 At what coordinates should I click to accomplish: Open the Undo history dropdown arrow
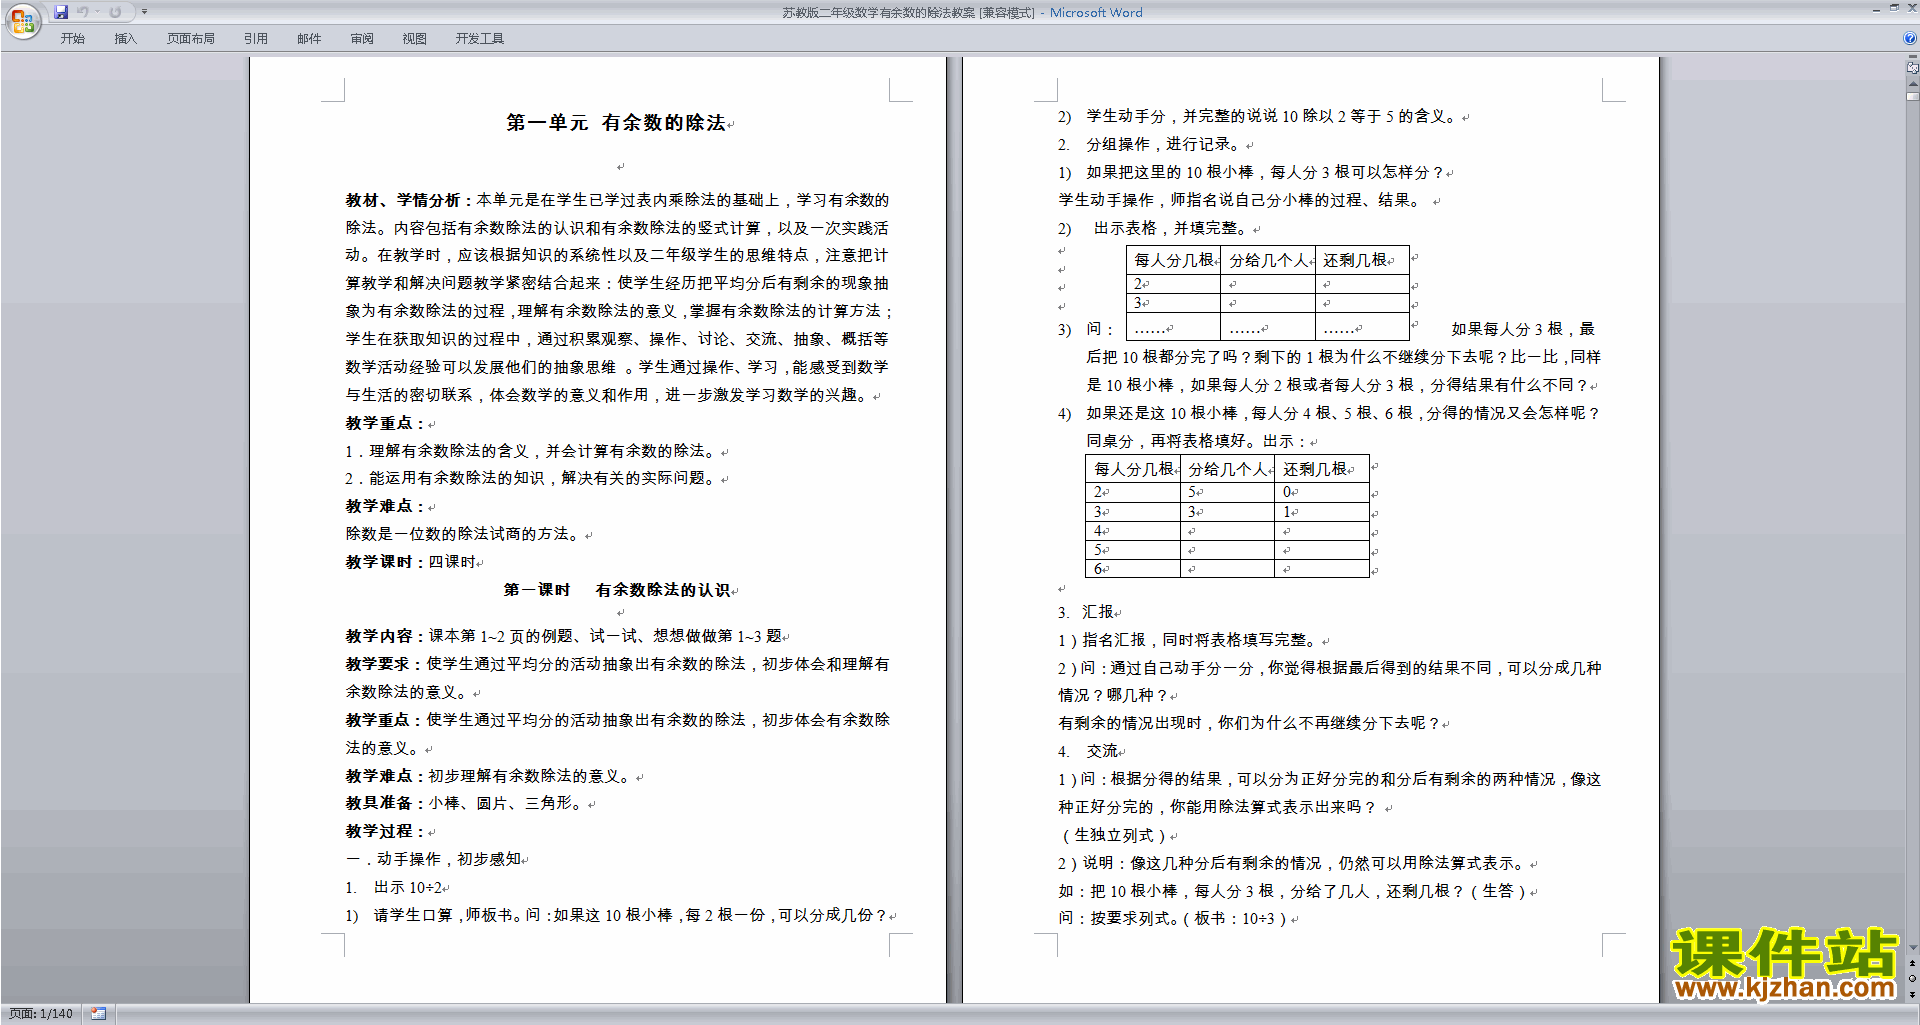pos(97,12)
